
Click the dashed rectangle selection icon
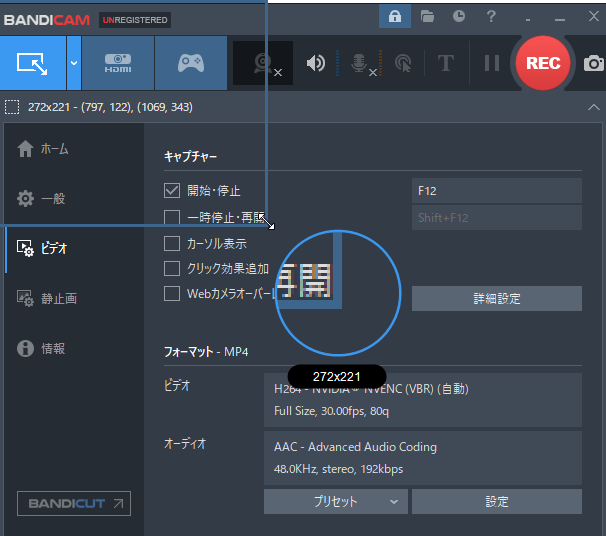coord(12,107)
